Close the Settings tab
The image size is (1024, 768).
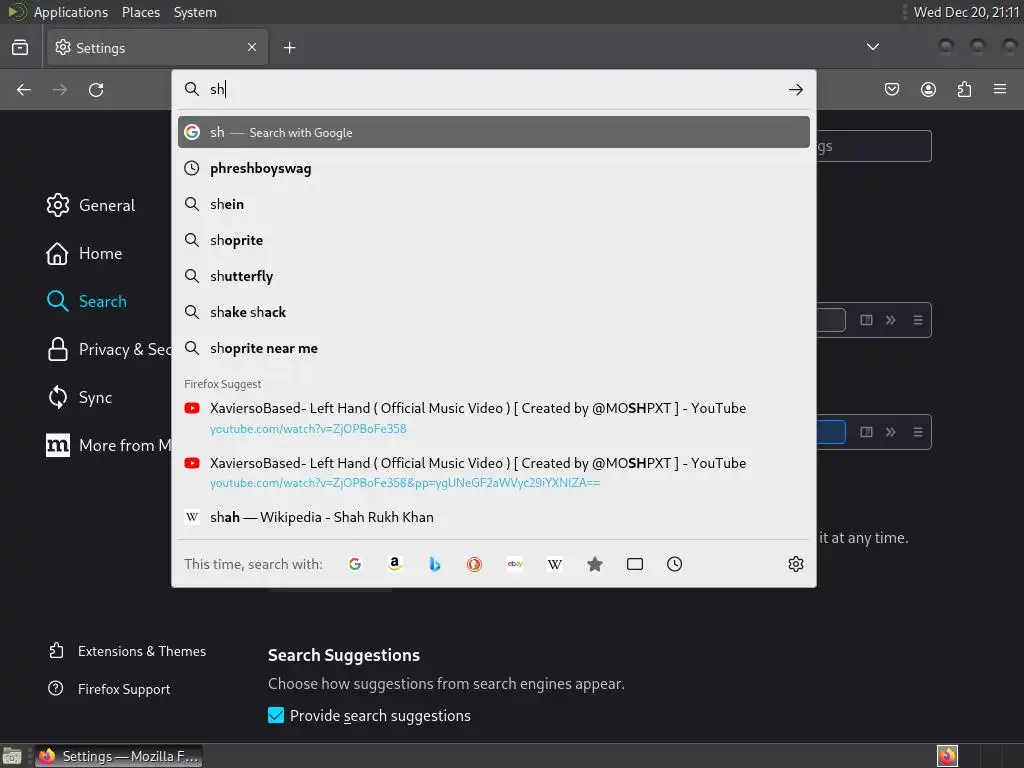coord(252,47)
